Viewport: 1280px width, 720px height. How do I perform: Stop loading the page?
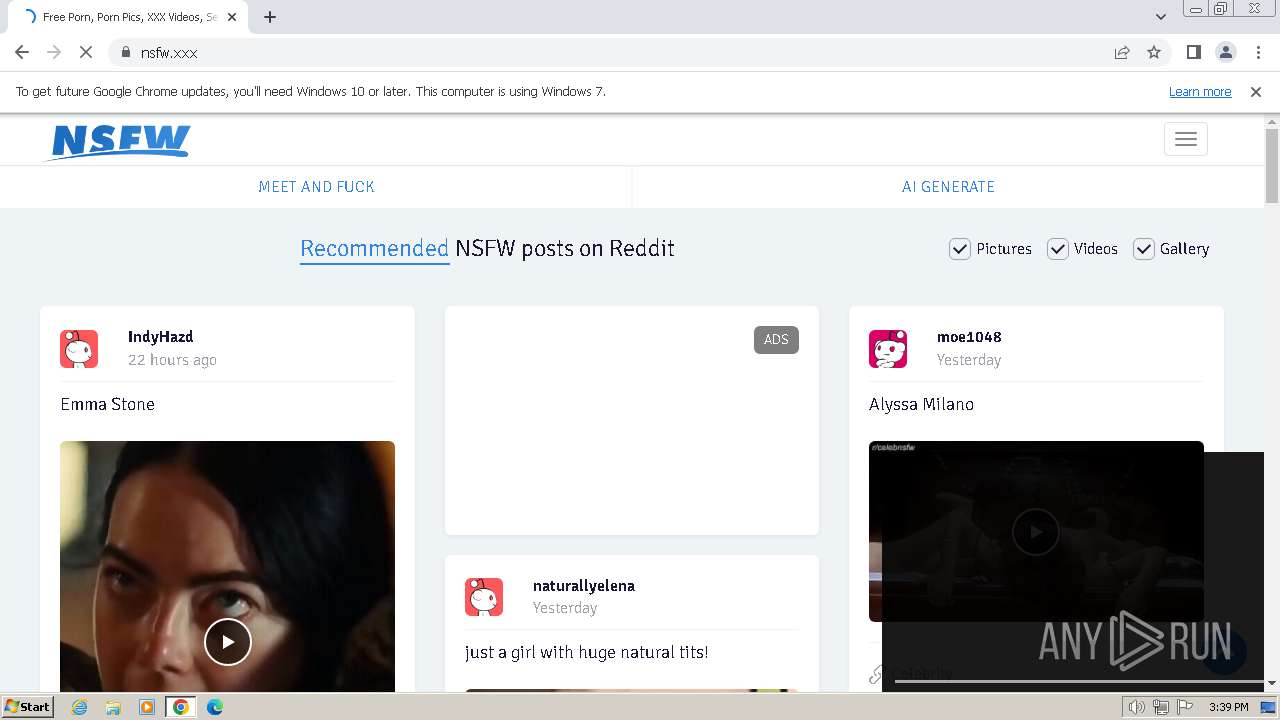(86, 52)
